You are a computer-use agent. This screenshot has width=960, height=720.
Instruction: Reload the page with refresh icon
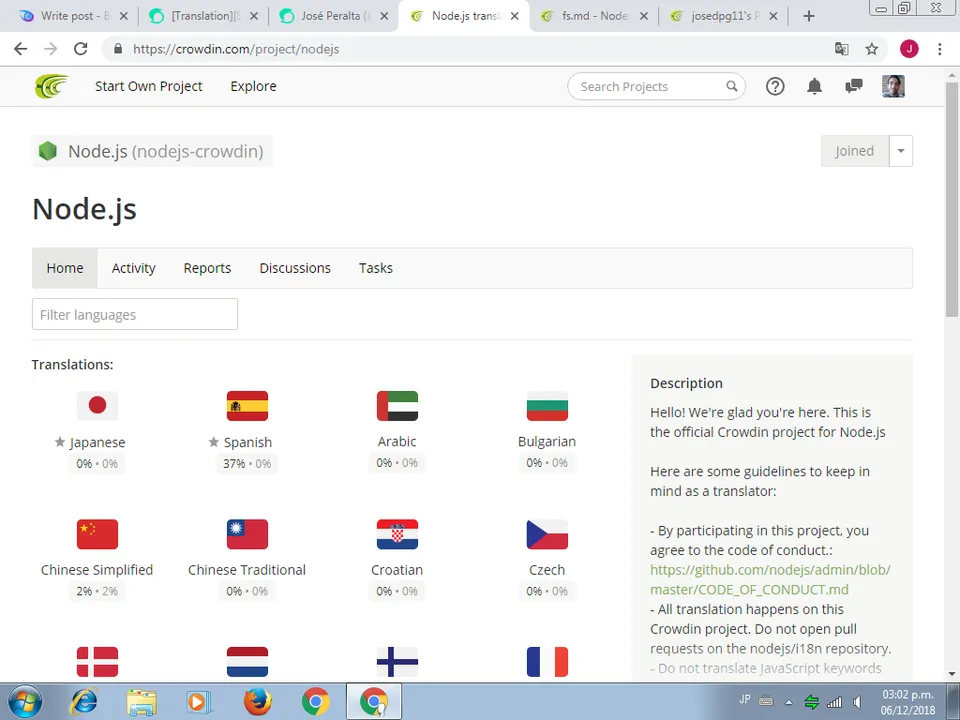pyautogui.click(x=80, y=49)
